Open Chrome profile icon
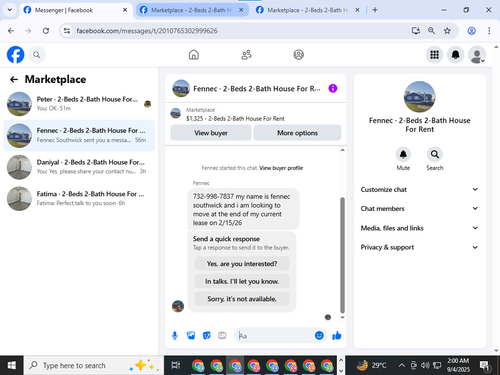 471,31
